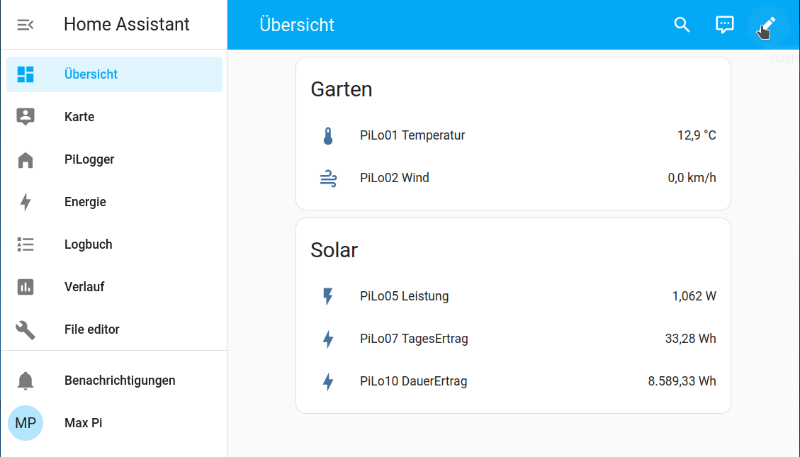Click the thermometer icon for PiLo01
Screen dimensions: 800x457
coord(328,136)
